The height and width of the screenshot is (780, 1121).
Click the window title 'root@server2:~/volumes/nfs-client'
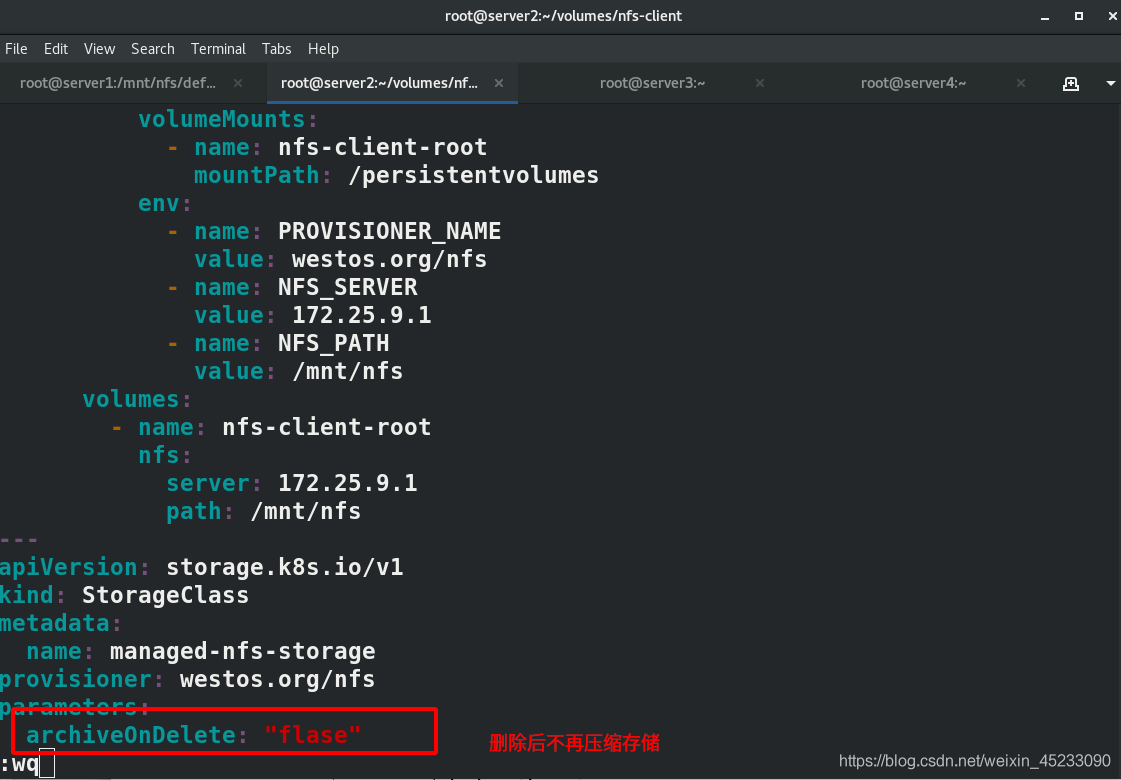pyautogui.click(x=563, y=16)
